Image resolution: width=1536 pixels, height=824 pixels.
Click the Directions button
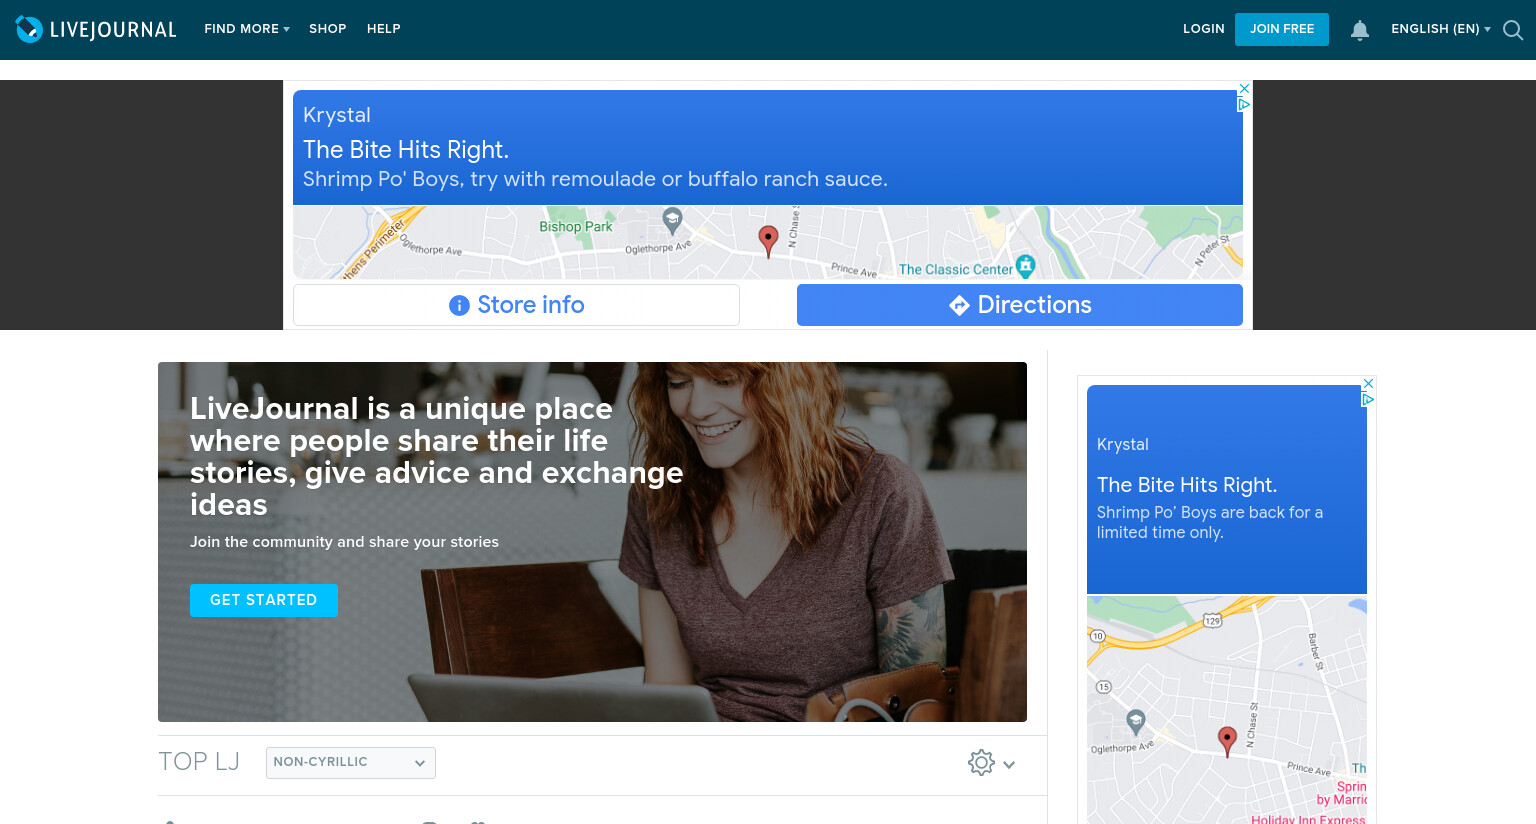coord(1020,305)
